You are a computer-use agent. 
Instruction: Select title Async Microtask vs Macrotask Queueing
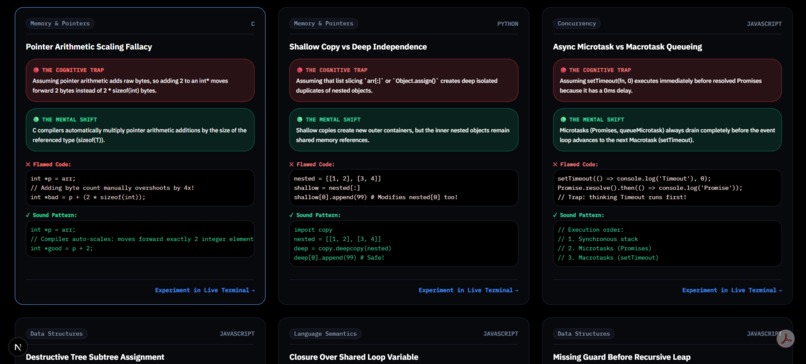click(x=628, y=47)
